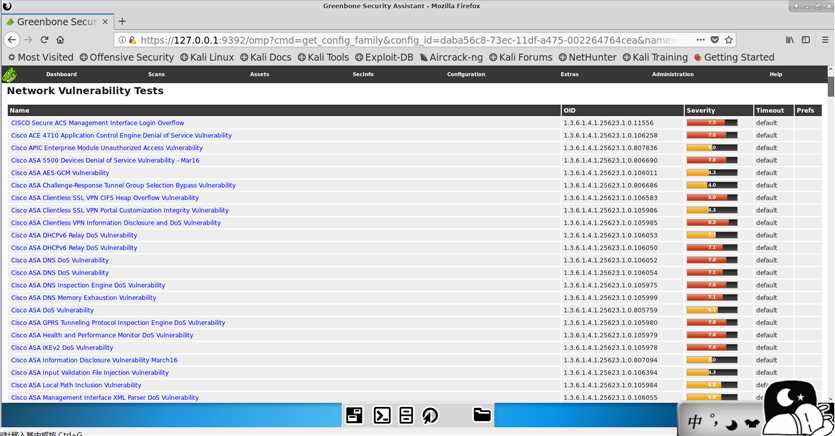Click severity bar for CISCO Secure ACS Login Overflow
Screen dimensions: 835x436
point(712,122)
